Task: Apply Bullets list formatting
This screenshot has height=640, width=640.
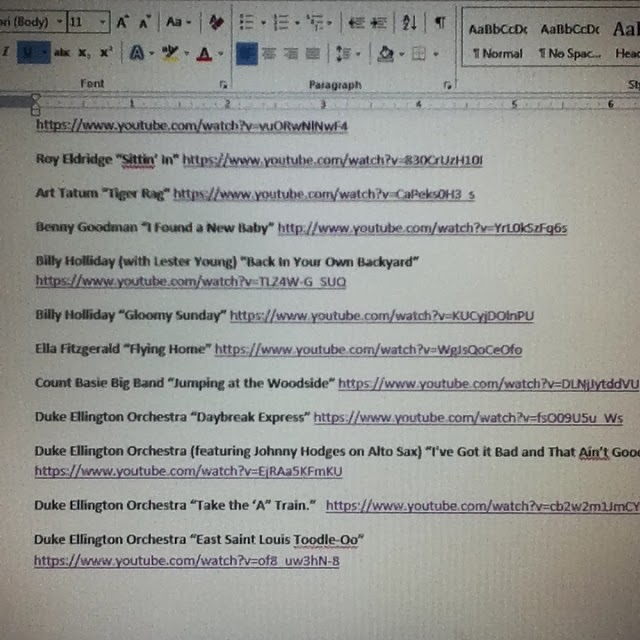Action: pos(246,22)
